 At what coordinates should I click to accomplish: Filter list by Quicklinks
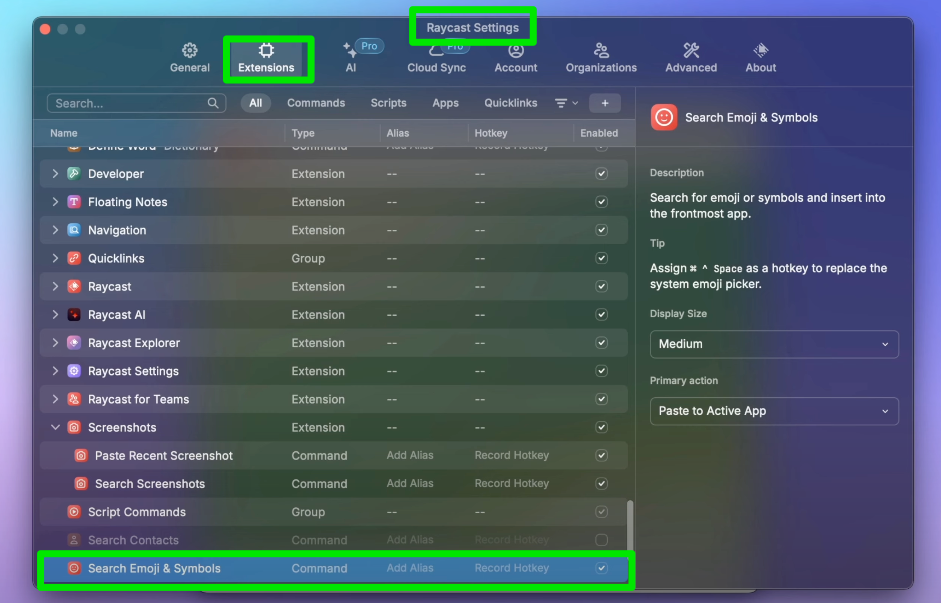click(x=511, y=103)
